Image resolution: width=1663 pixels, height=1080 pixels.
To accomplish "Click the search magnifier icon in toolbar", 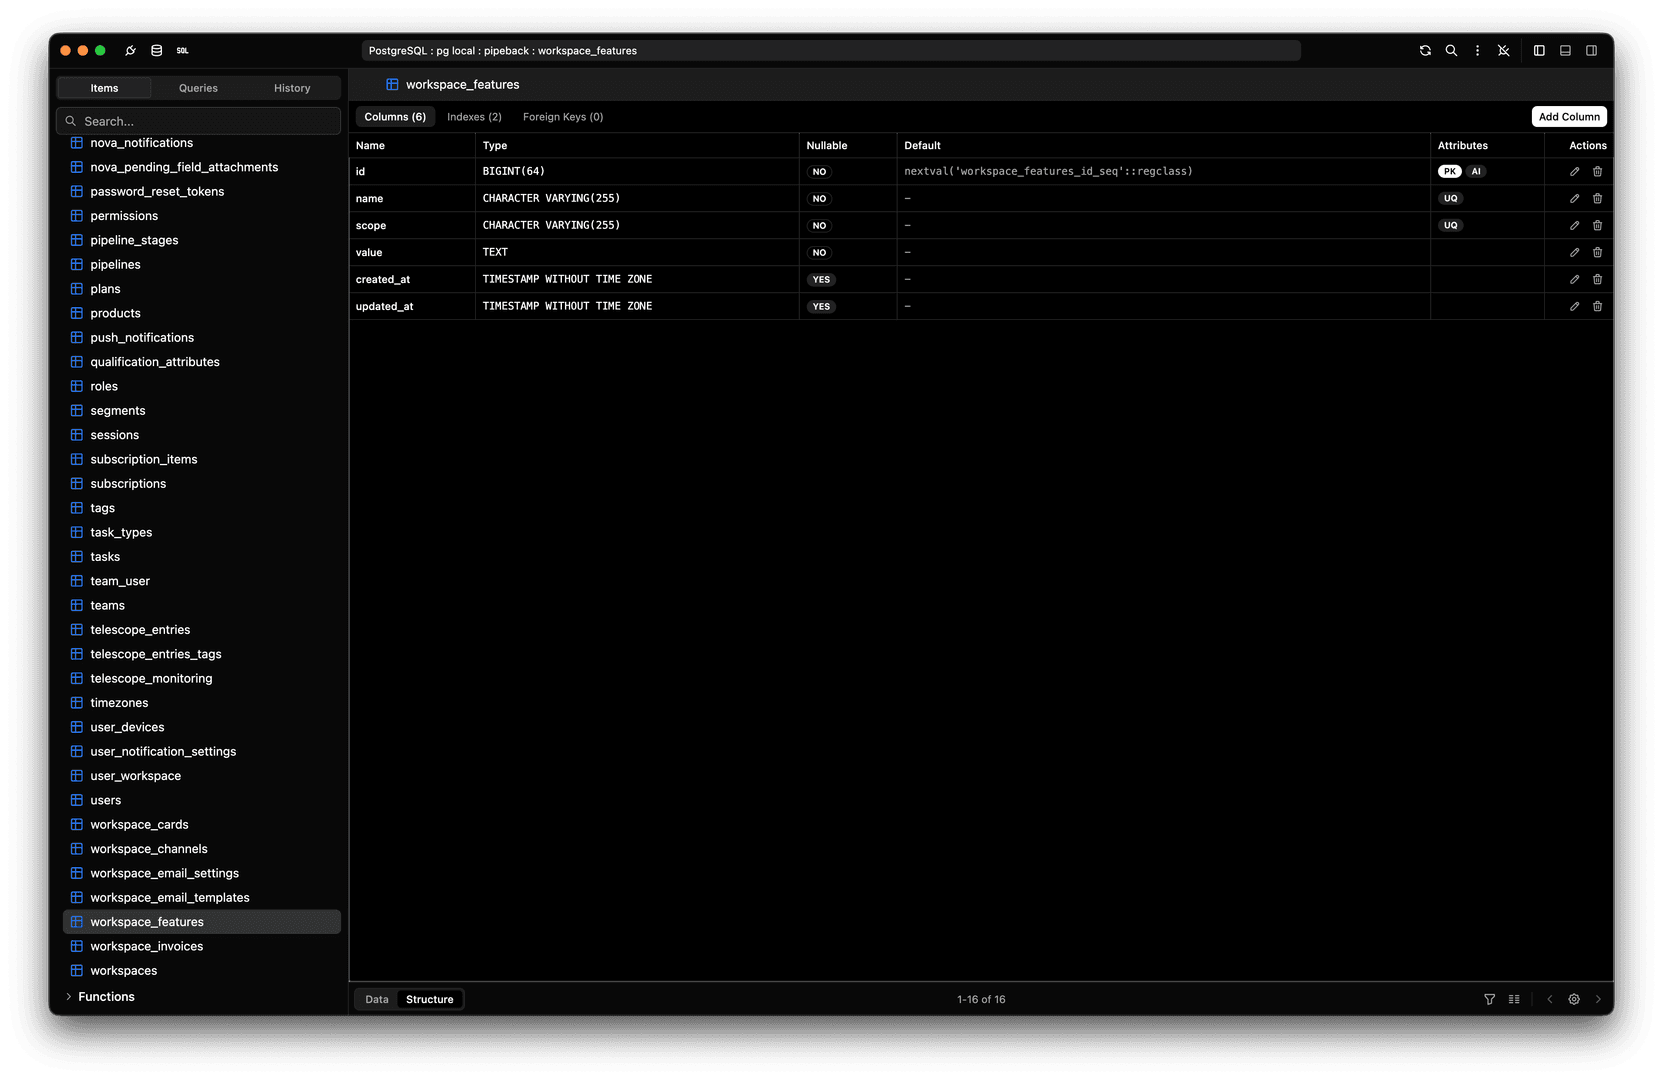I will click(1451, 50).
